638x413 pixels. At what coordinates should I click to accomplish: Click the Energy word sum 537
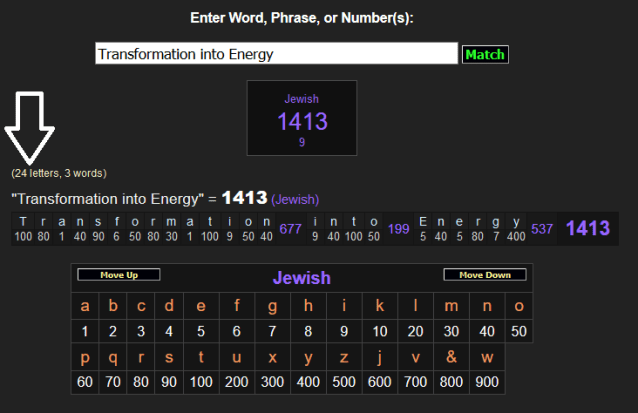click(x=542, y=229)
